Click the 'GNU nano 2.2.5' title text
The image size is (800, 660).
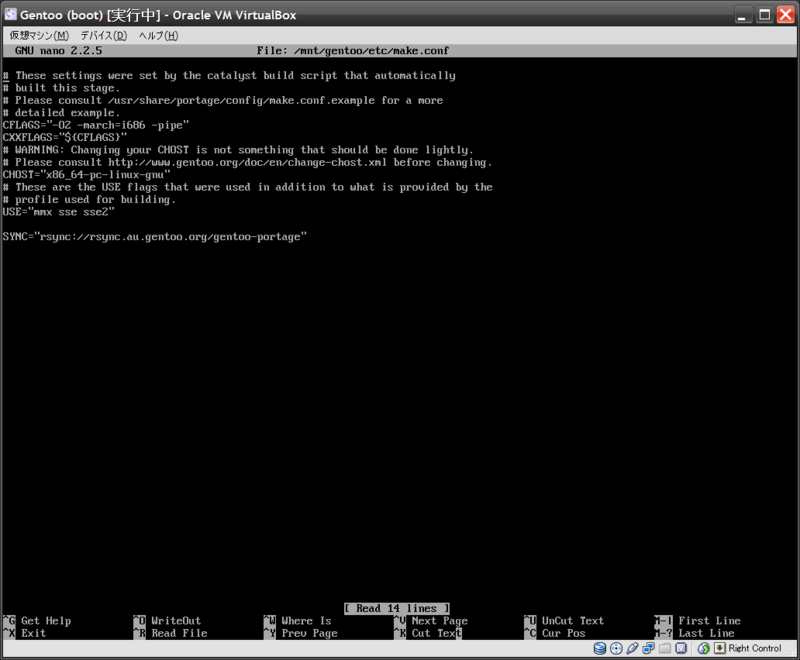point(58,50)
